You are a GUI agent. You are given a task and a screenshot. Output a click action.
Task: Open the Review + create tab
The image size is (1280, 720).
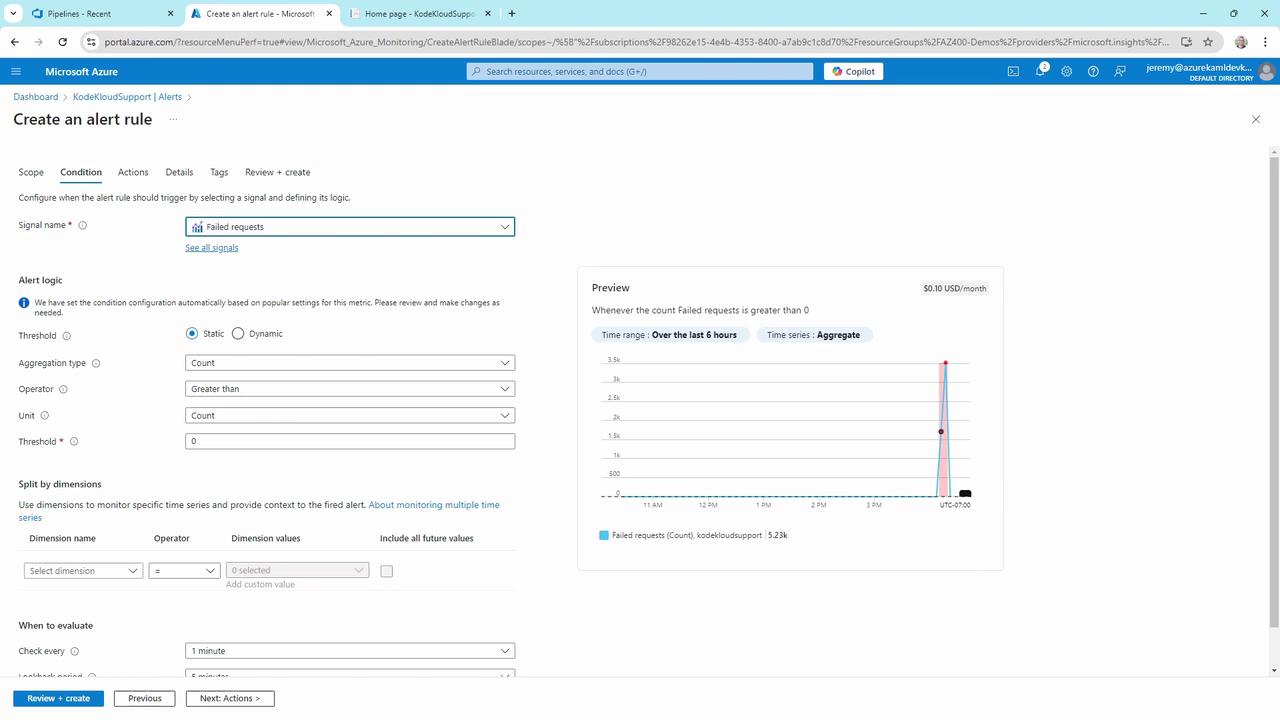click(x=278, y=172)
